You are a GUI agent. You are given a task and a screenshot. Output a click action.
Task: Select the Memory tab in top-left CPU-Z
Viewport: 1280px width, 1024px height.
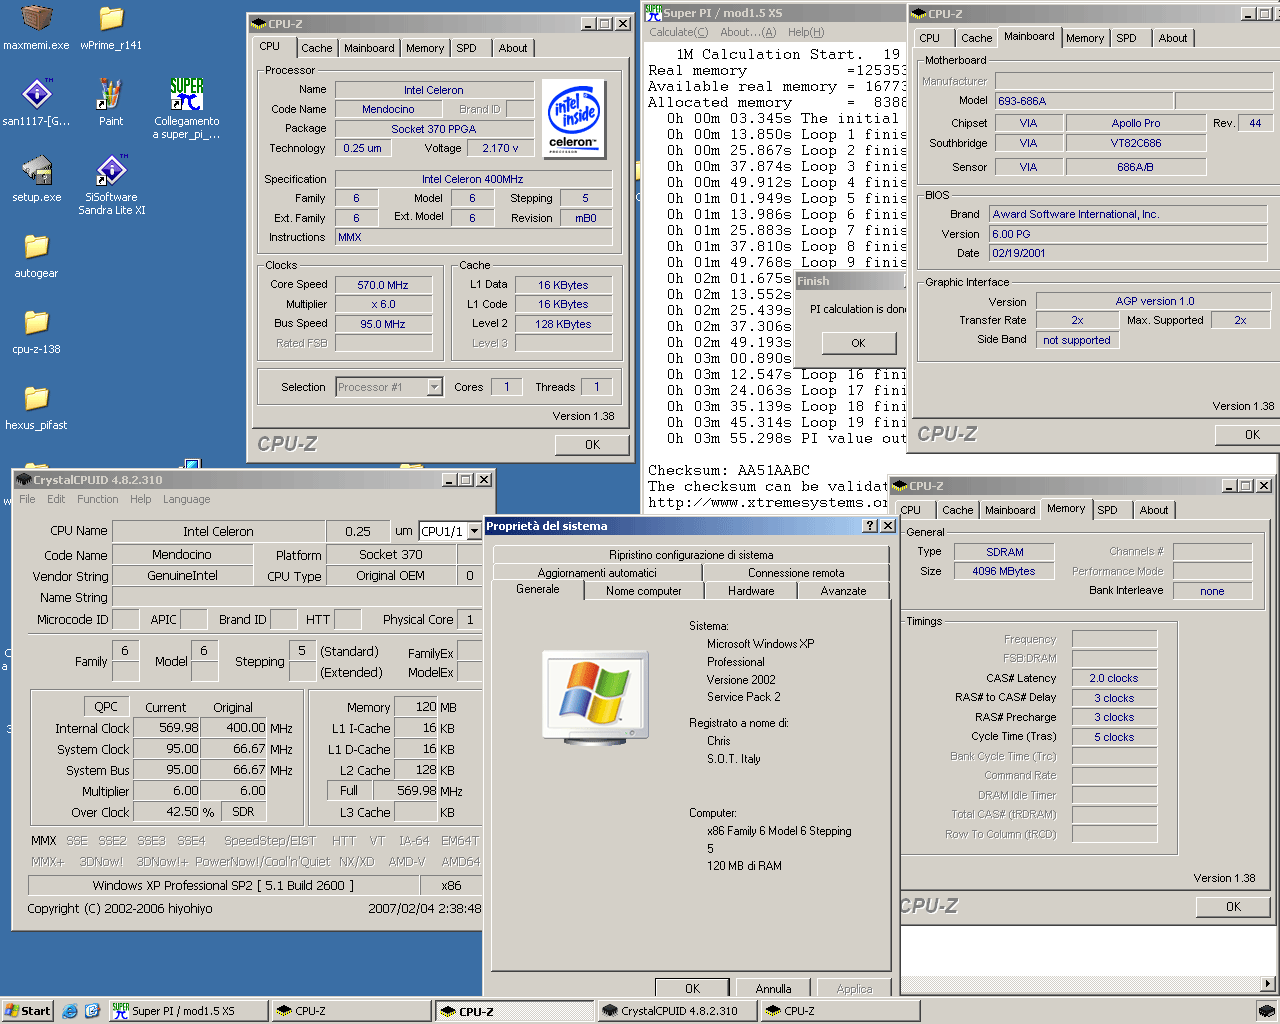[425, 48]
